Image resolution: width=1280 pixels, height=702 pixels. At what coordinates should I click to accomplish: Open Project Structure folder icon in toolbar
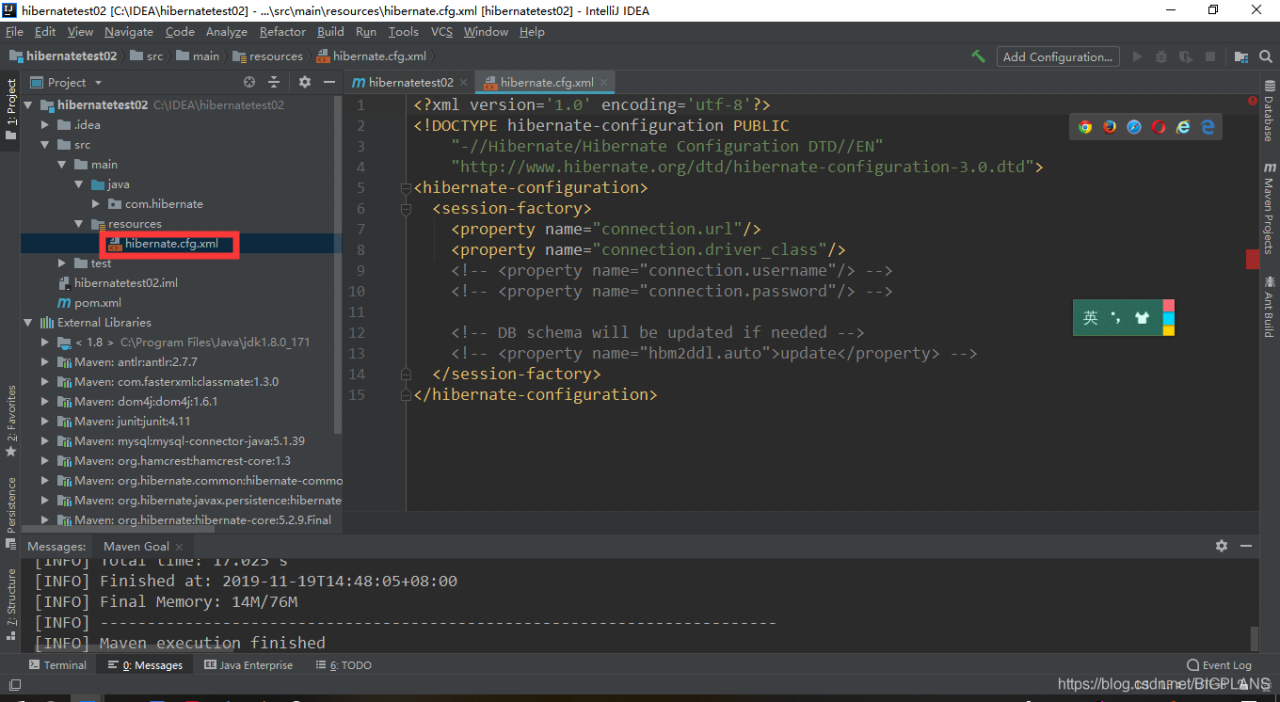click(1241, 57)
